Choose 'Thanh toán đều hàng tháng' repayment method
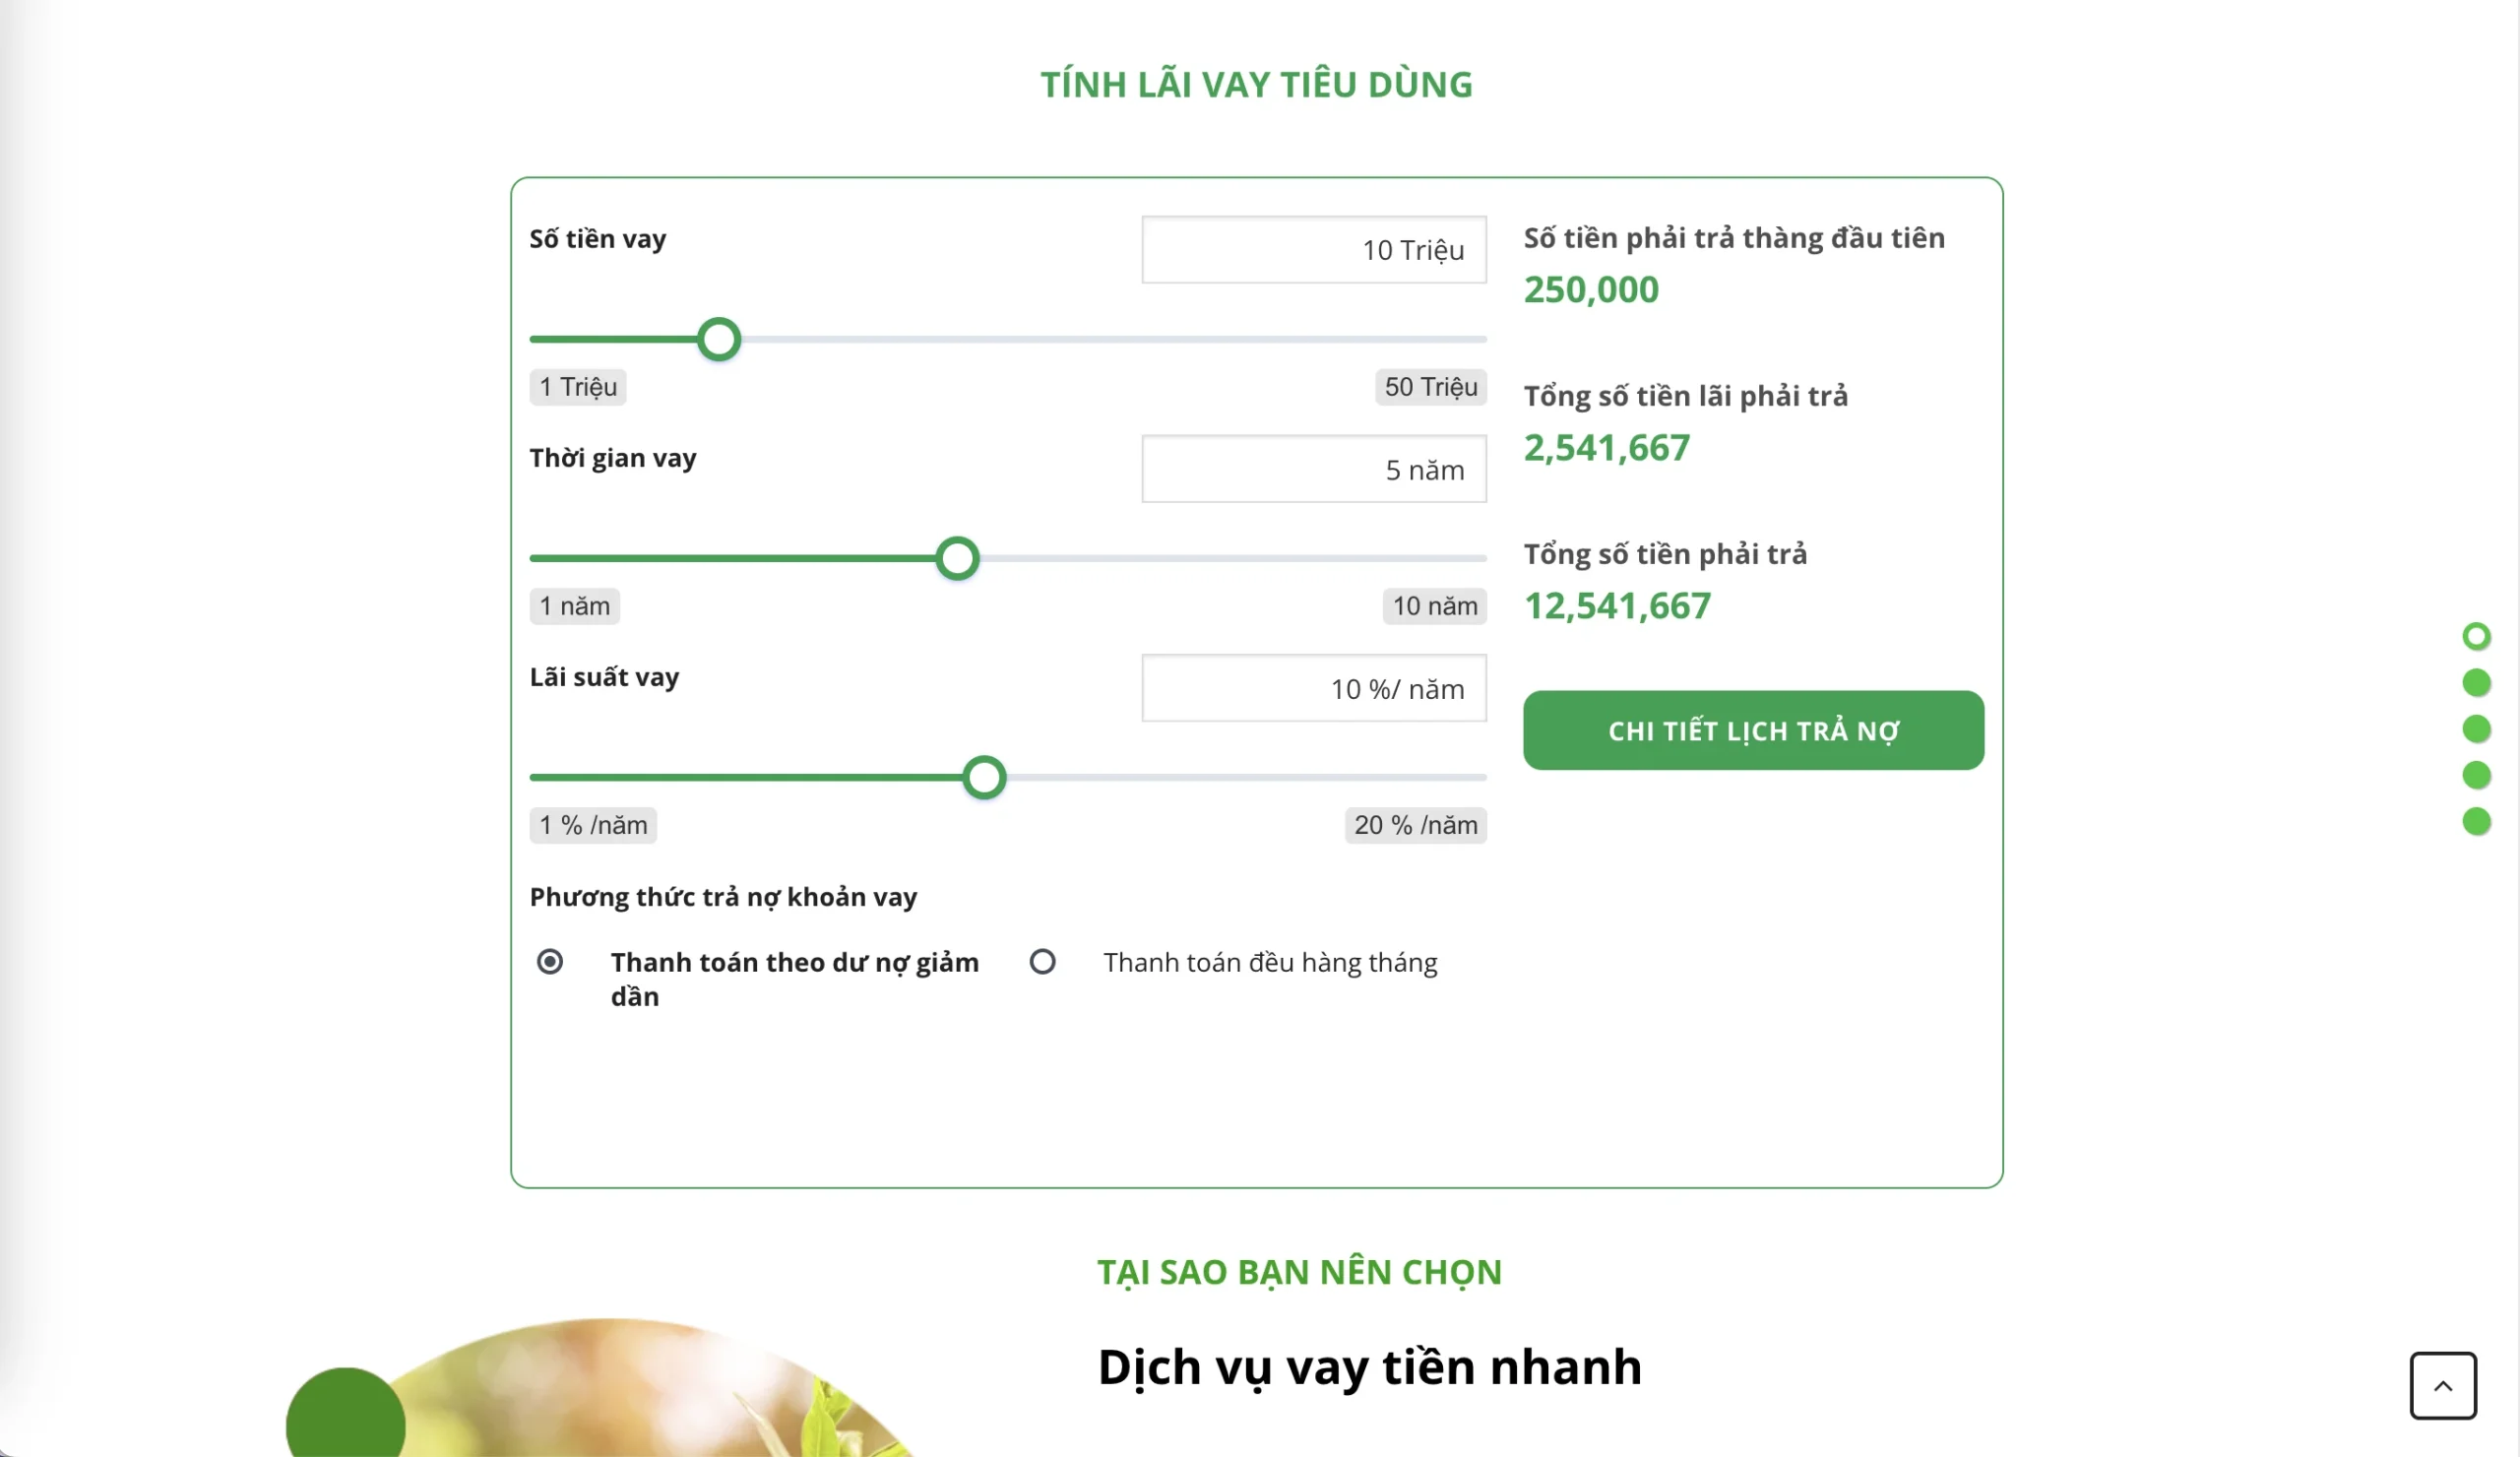This screenshot has height=1457, width=2520. [x=1043, y=962]
